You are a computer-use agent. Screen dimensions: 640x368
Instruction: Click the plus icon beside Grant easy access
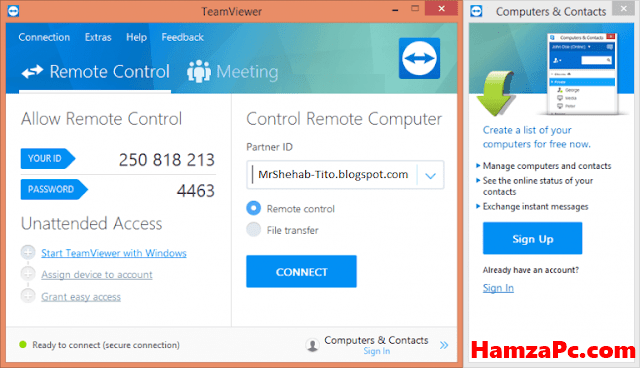(28, 295)
